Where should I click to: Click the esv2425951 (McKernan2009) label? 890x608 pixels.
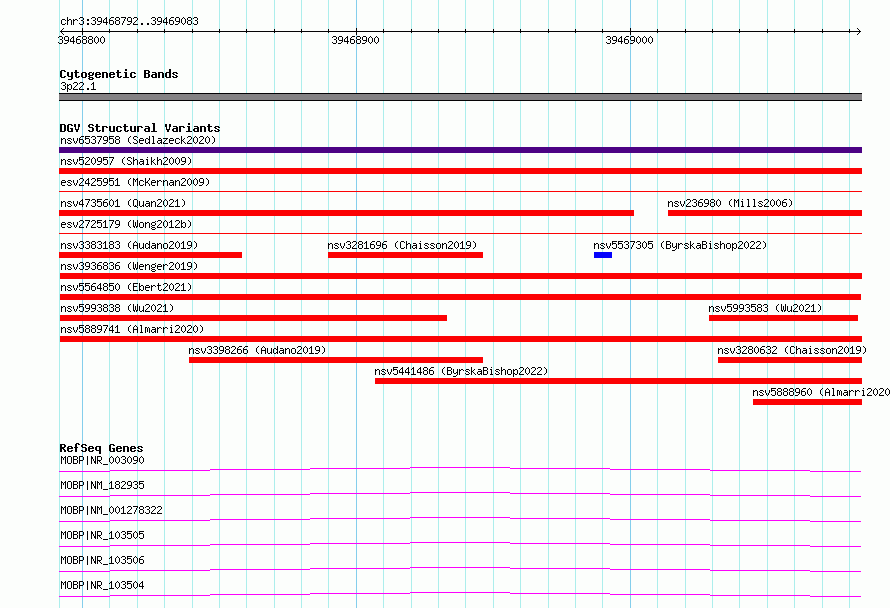(135, 182)
